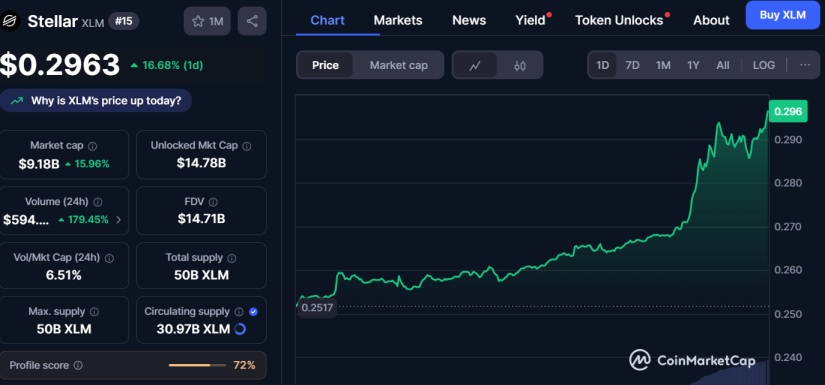Toggle chart to Price view
The image size is (825, 385).
click(325, 66)
